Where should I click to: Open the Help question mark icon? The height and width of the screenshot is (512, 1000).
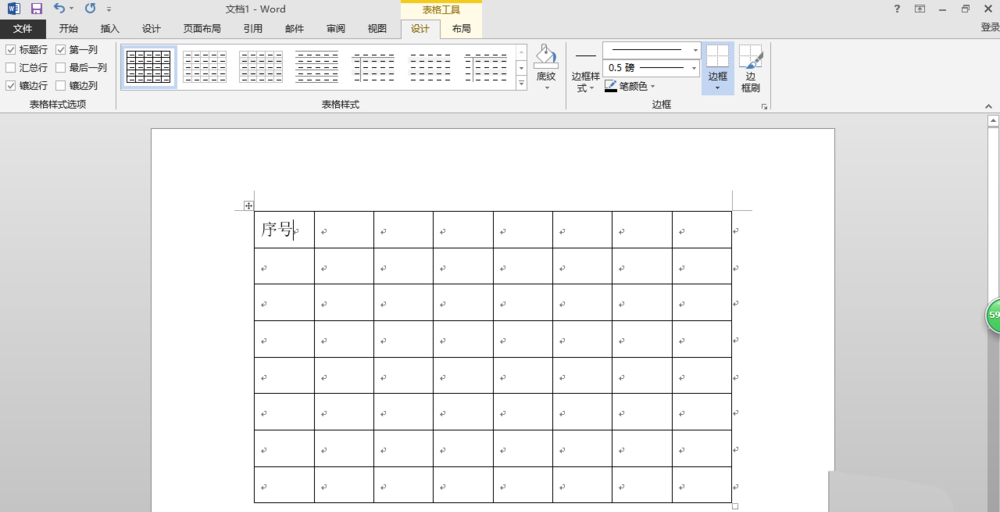(897, 9)
